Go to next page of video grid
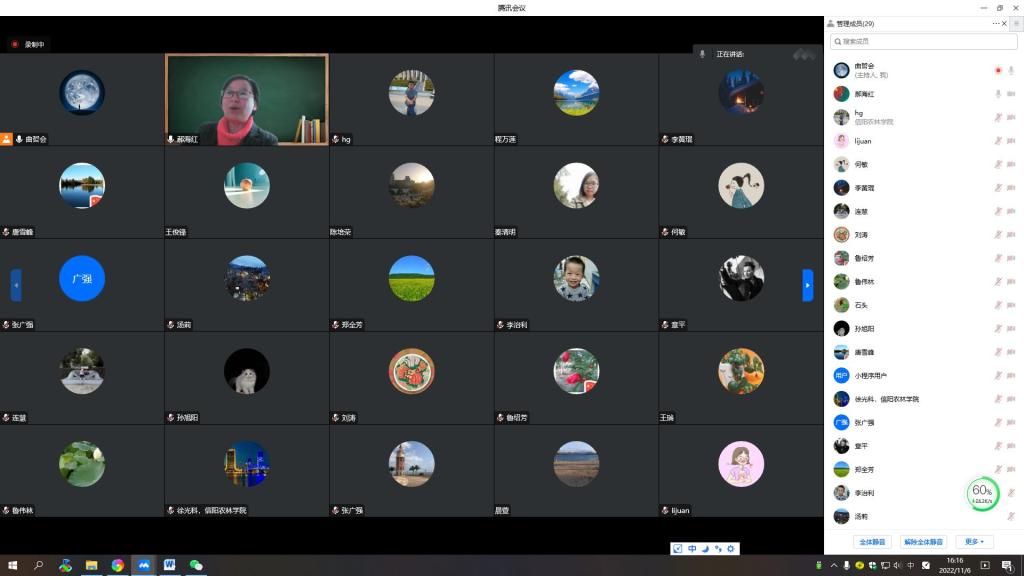This screenshot has width=1024, height=576. tap(808, 285)
